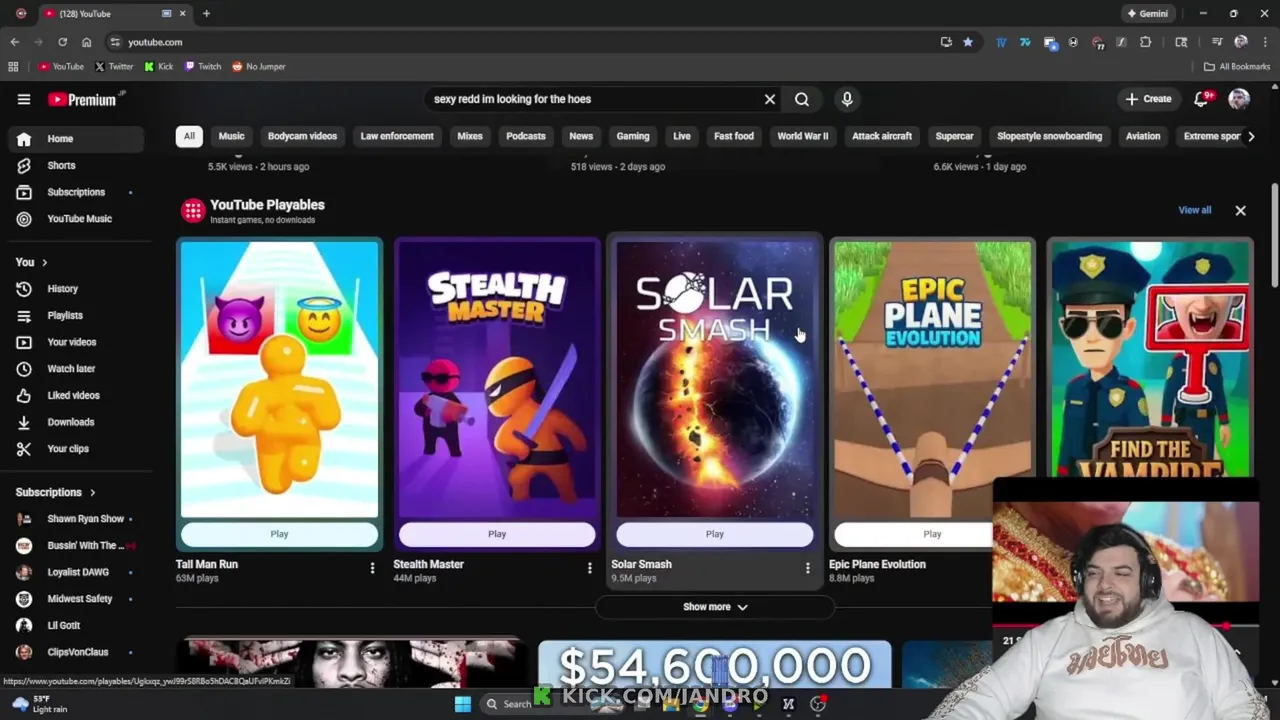The height and width of the screenshot is (720, 1280).
Task: Select the World War II chip
Action: pos(803,136)
